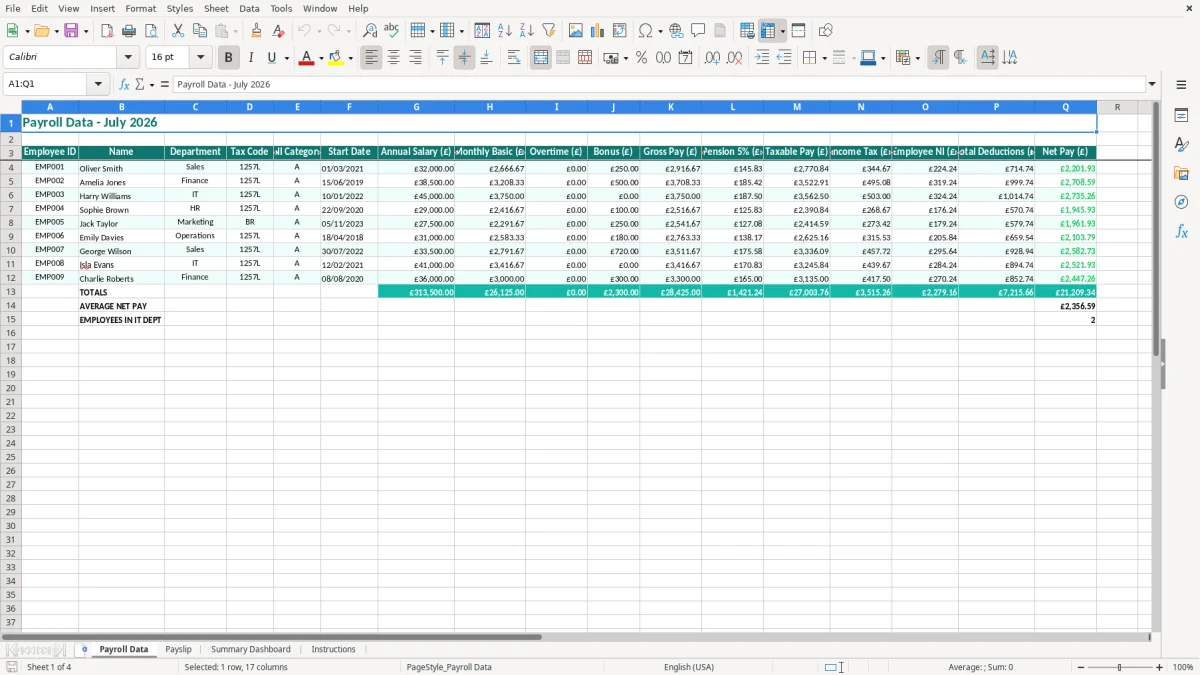
Task: Toggle Merge and Center Cells
Action: click(541, 58)
